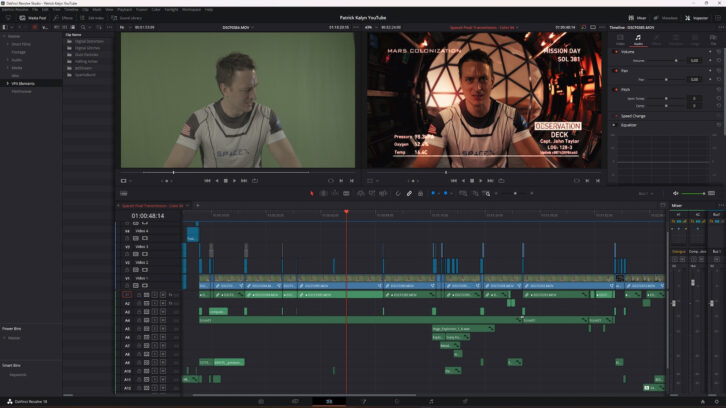The height and width of the screenshot is (408, 726).
Task: Toggle timeline snapping
Action: click(x=398, y=194)
